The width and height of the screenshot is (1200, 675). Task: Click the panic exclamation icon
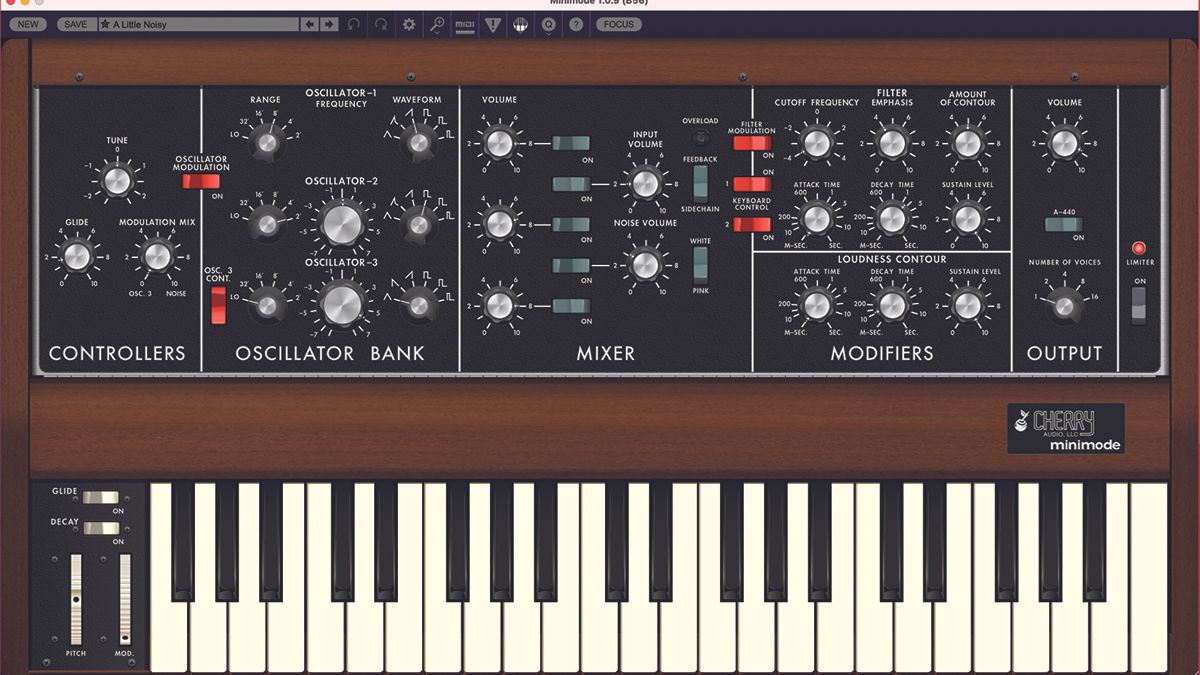pyautogui.click(x=492, y=24)
